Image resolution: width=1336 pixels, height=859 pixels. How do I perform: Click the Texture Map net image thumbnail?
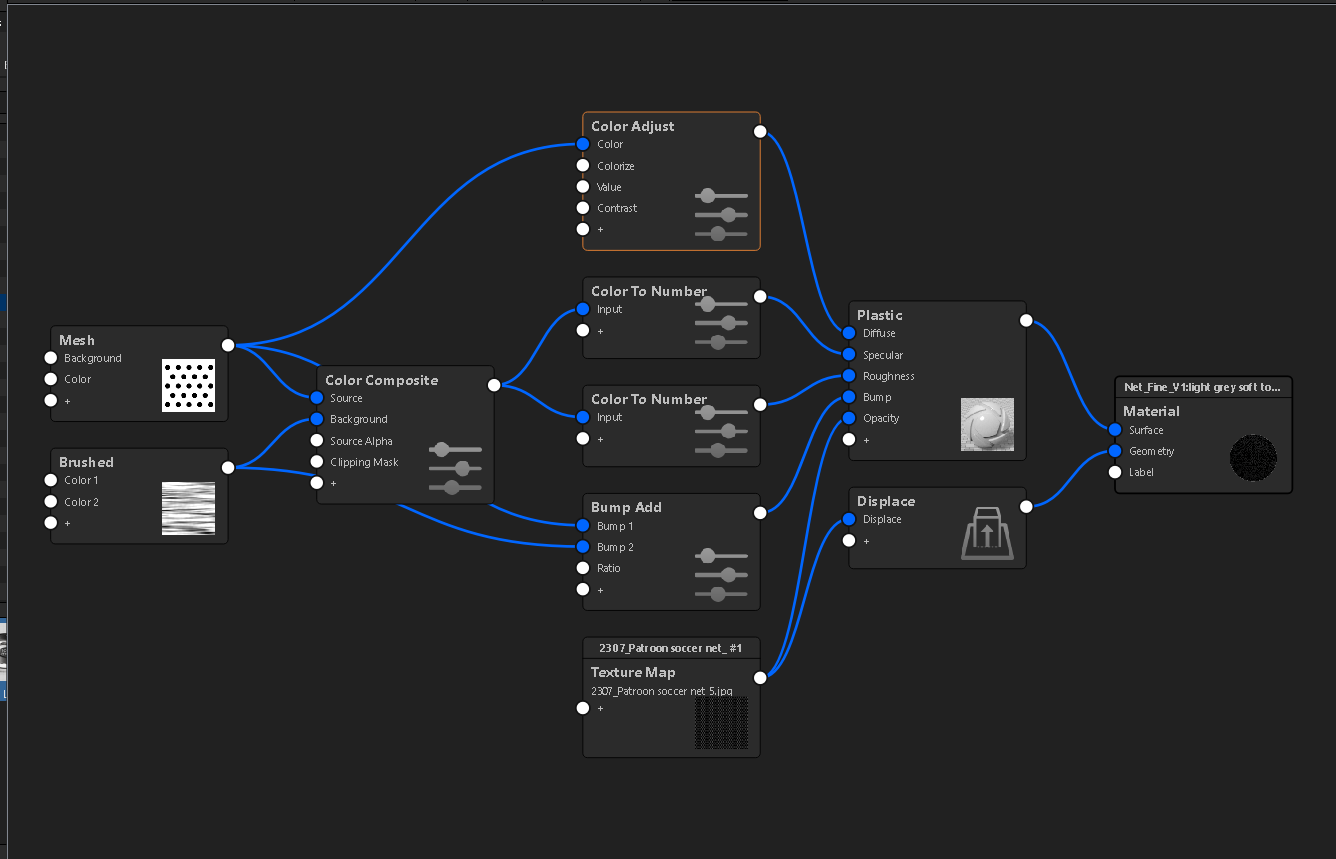pos(721,723)
